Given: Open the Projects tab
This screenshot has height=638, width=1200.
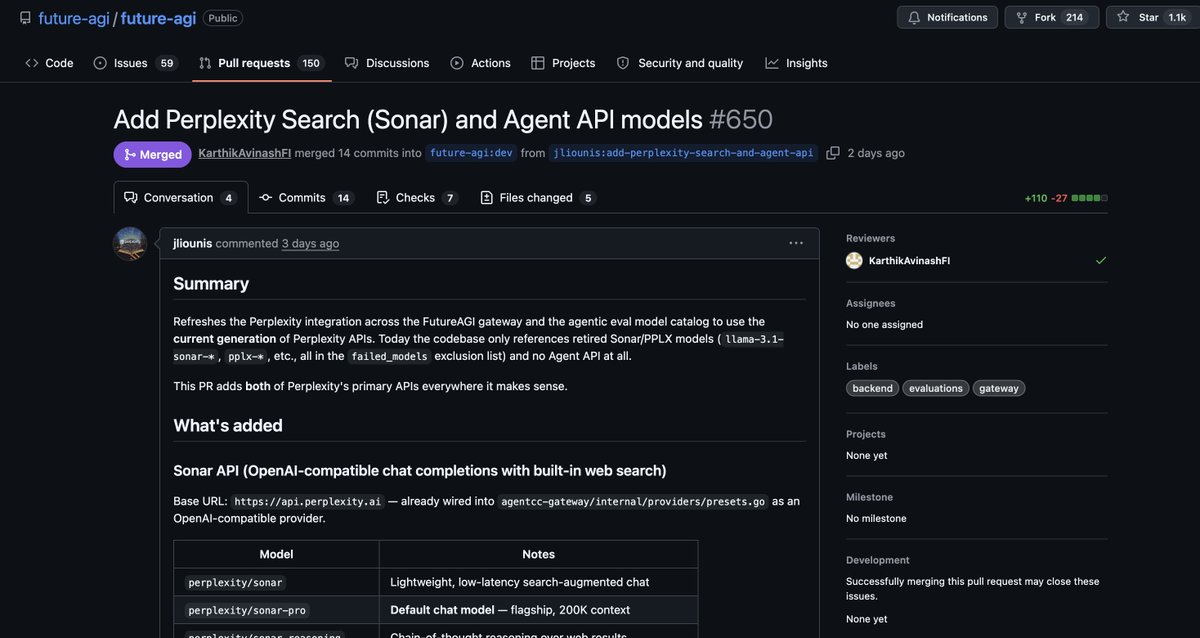Looking at the screenshot, I should (x=563, y=63).
